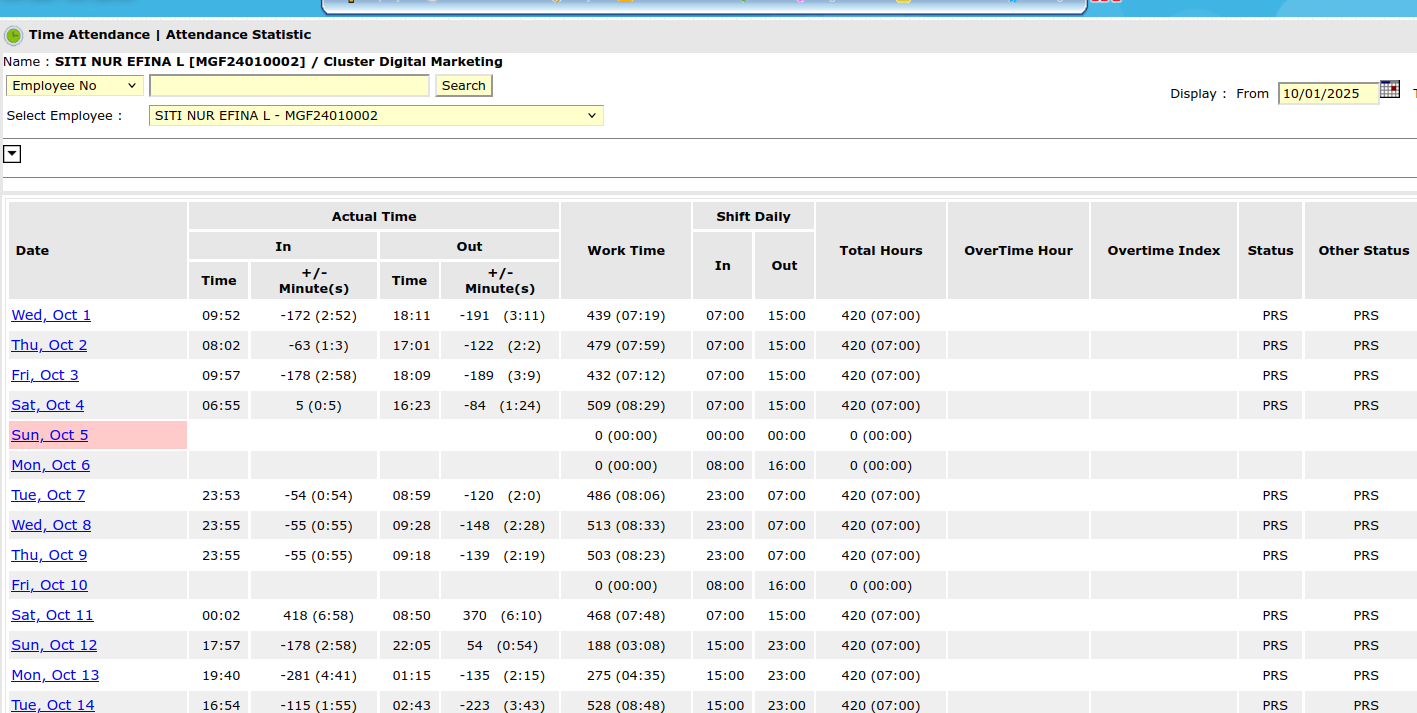Select the Fri, Oct 3 date link
This screenshot has height=713, width=1417.
click(x=45, y=375)
